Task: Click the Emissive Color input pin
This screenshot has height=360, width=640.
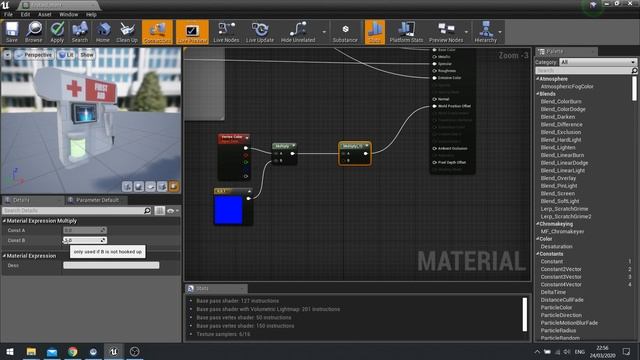Action: [x=435, y=78]
